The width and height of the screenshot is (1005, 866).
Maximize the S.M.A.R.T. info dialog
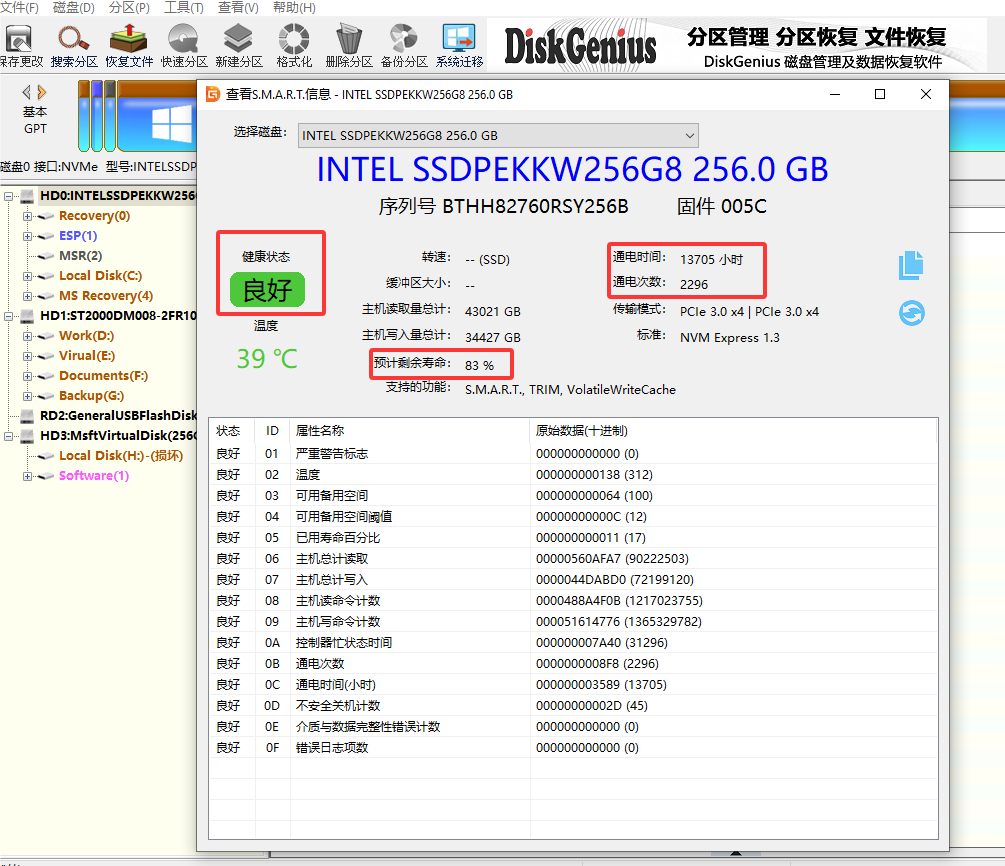(880, 94)
